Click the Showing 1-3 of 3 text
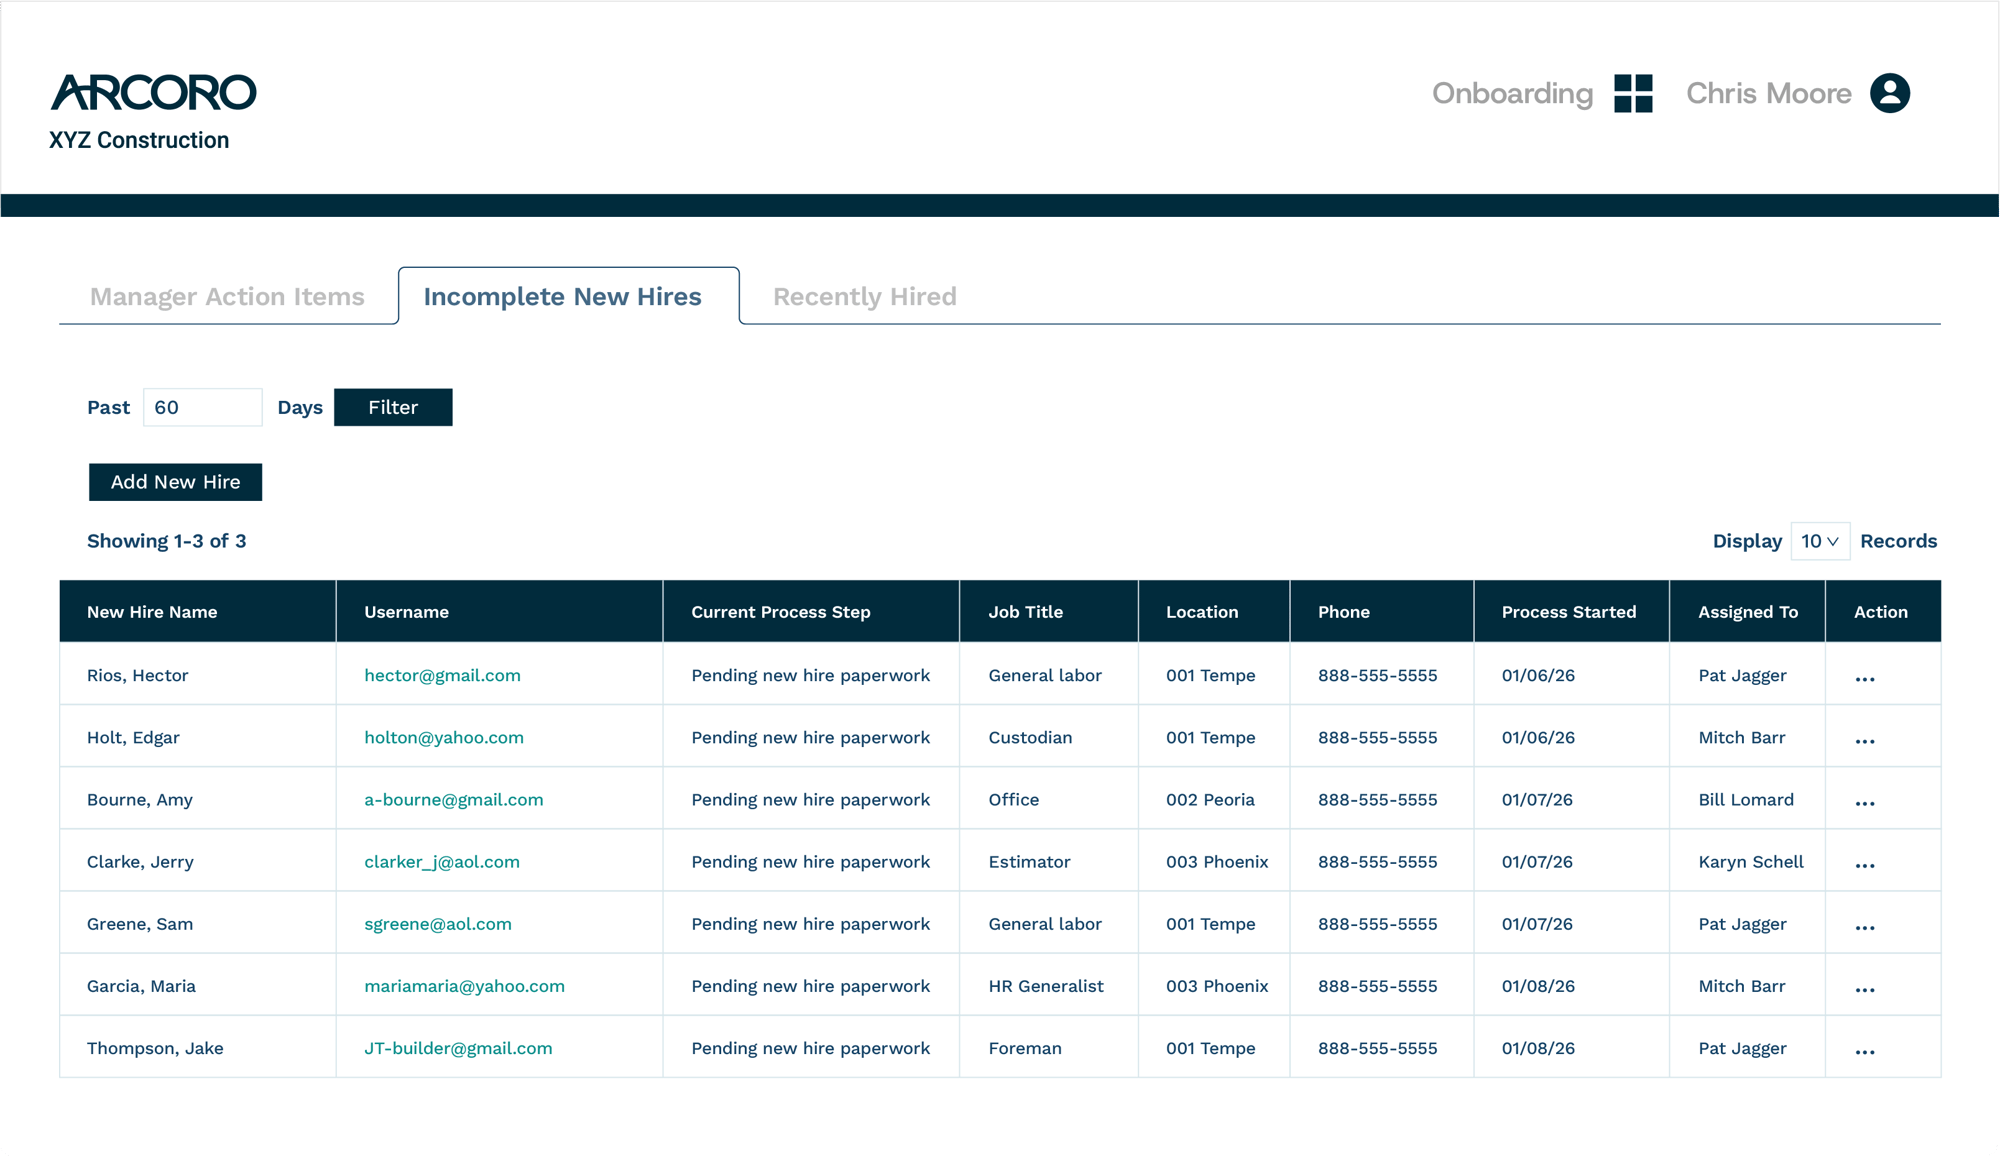Screen dimensions: 2000x1156 (x=167, y=541)
